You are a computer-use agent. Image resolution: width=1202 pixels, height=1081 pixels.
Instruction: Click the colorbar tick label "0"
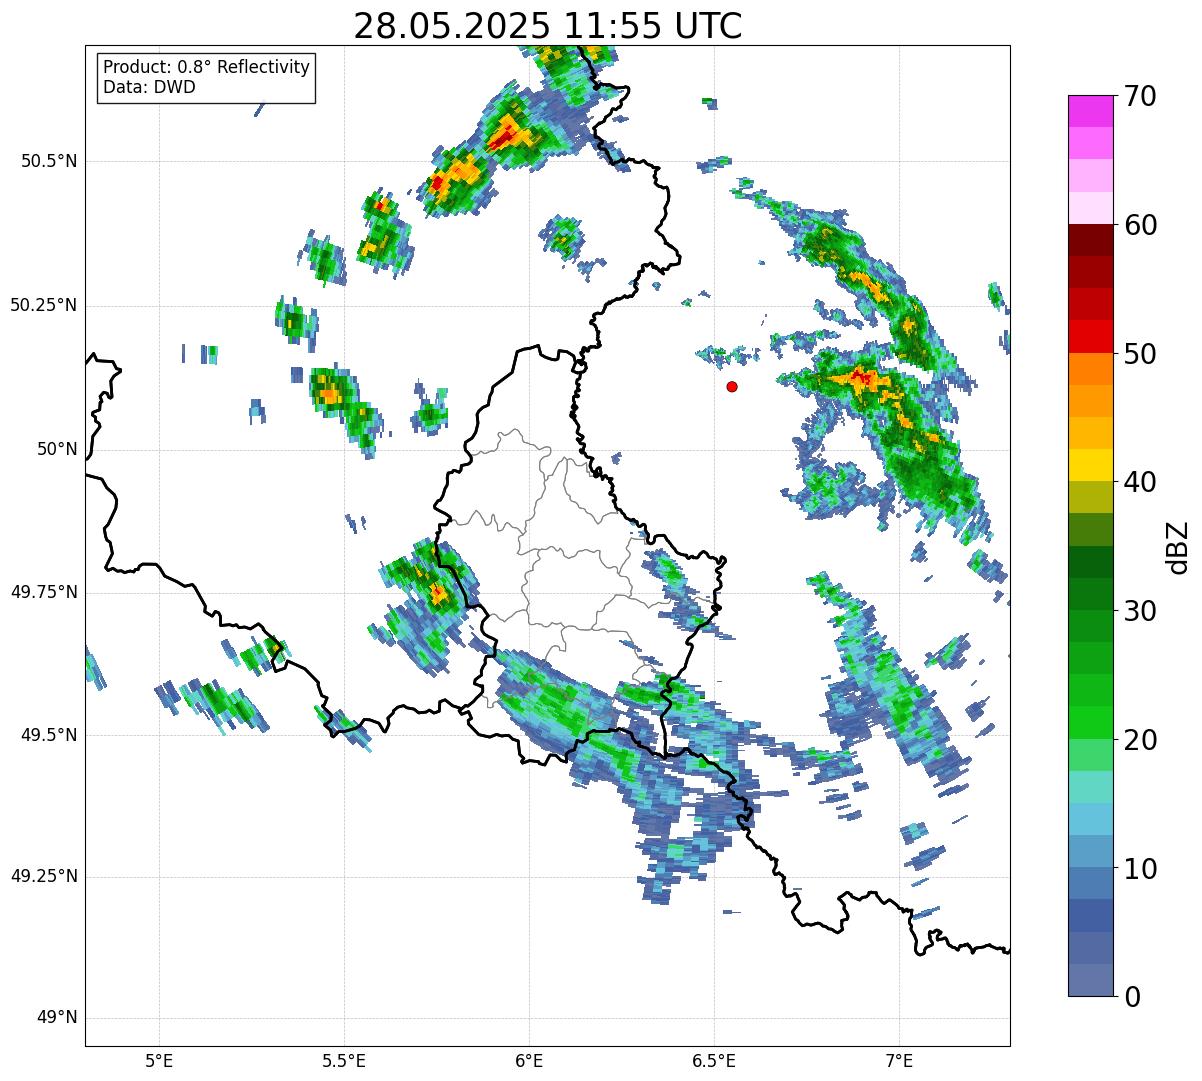1131,997
